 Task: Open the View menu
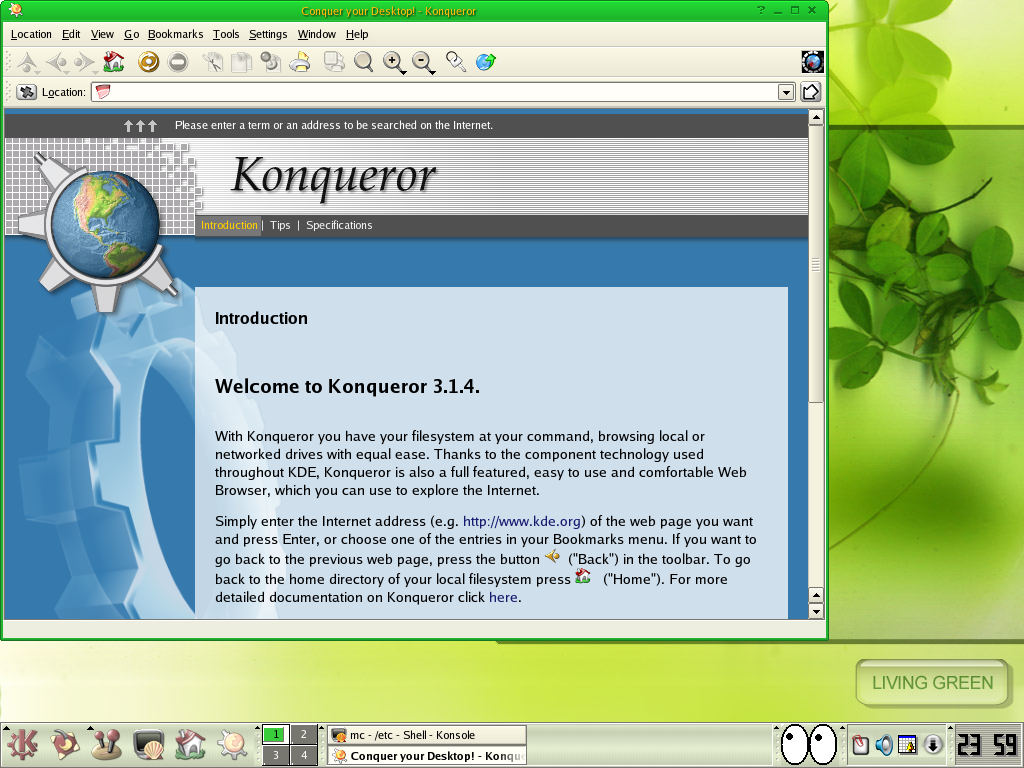pos(102,34)
